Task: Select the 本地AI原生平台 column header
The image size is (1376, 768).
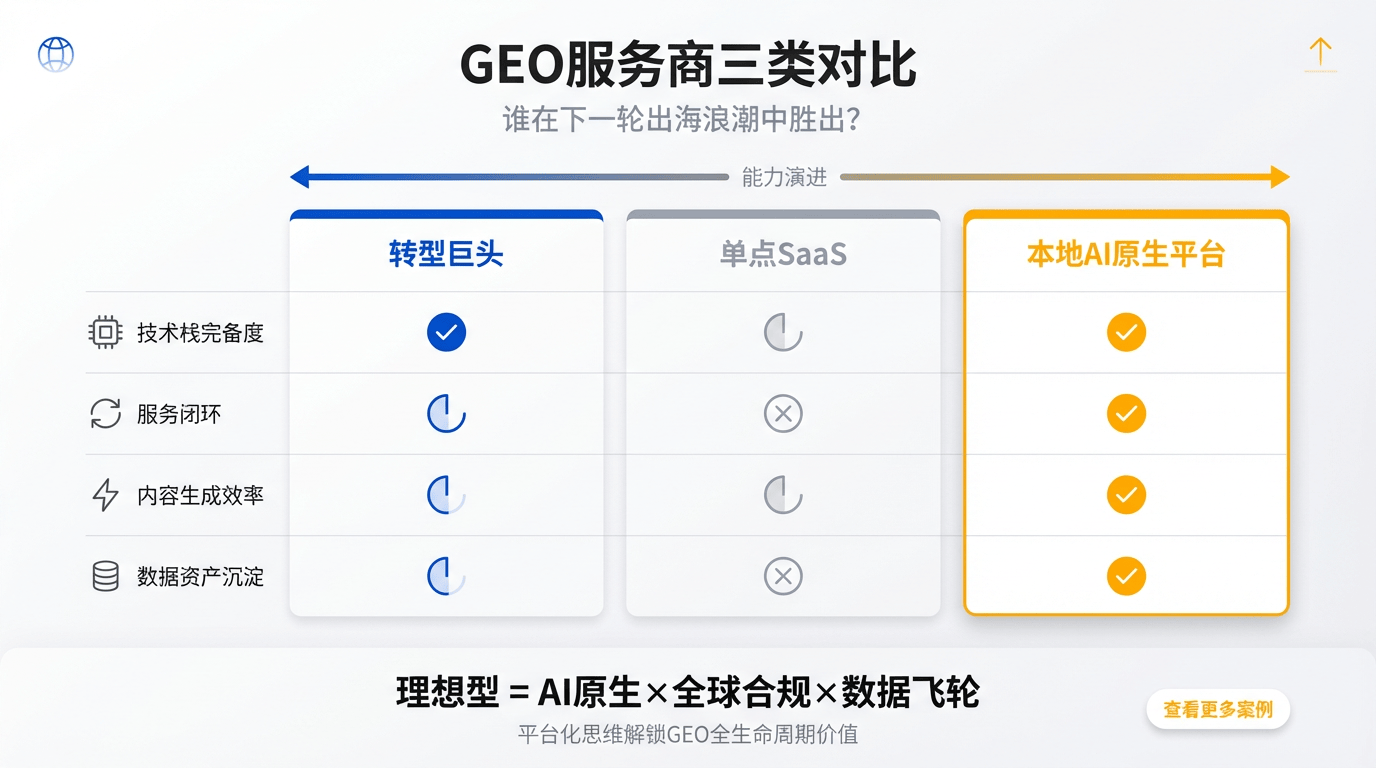Action: (x=1126, y=254)
